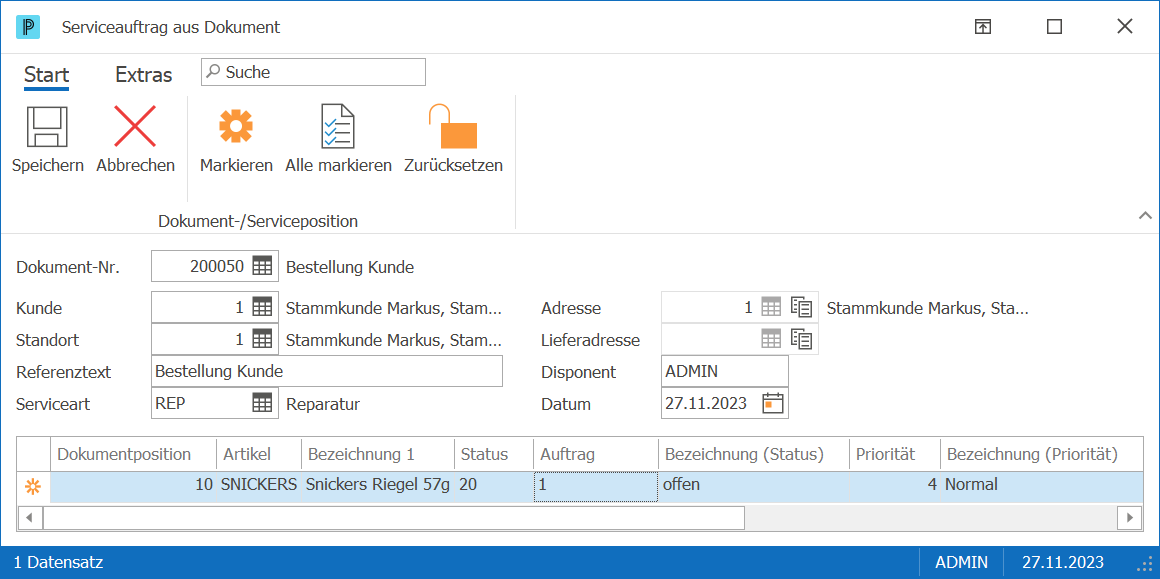Click the app logo in title bar
This screenshot has height=579, width=1160.
pos(27,27)
